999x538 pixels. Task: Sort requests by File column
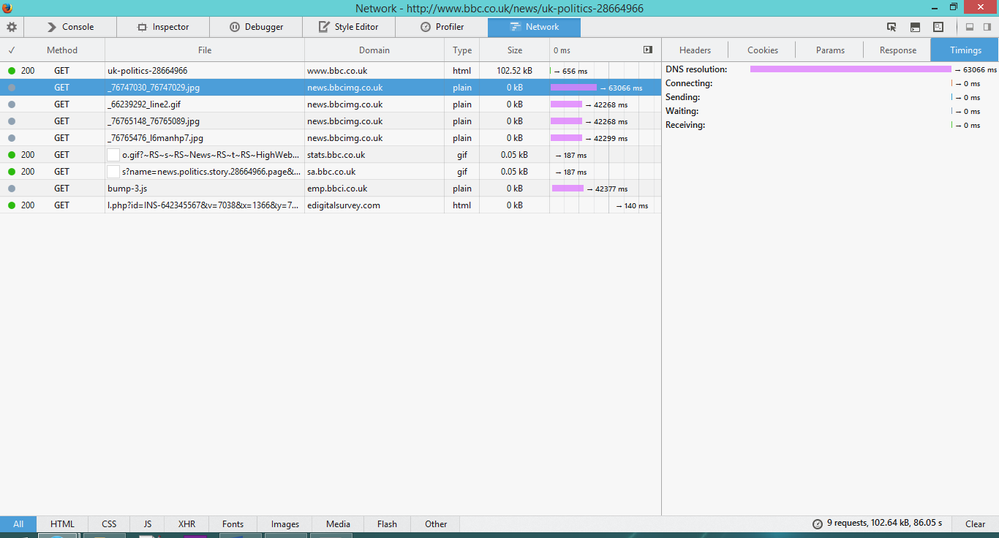tap(205, 50)
